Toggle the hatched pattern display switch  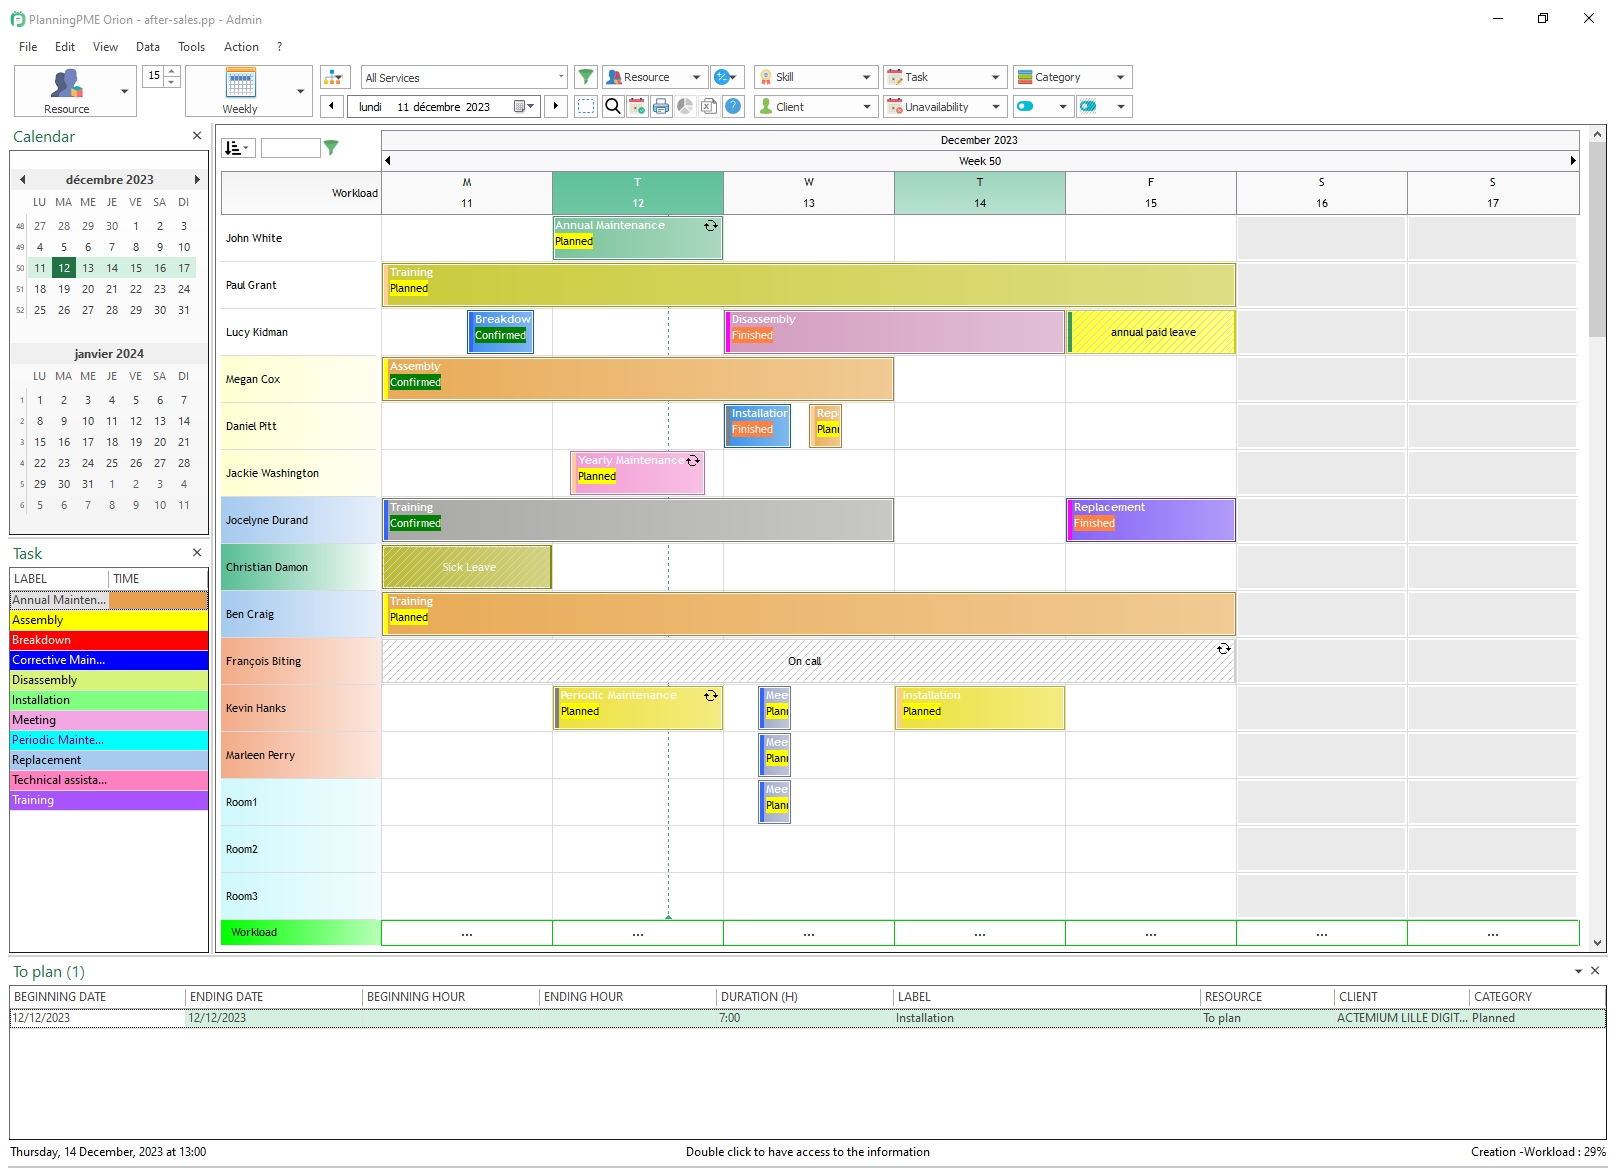point(1090,106)
